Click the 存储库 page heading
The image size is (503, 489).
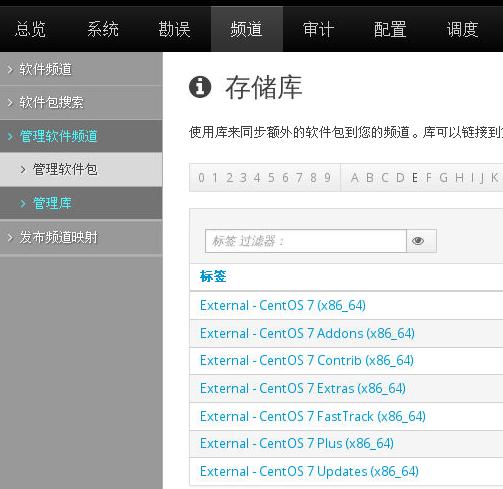click(264, 87)
